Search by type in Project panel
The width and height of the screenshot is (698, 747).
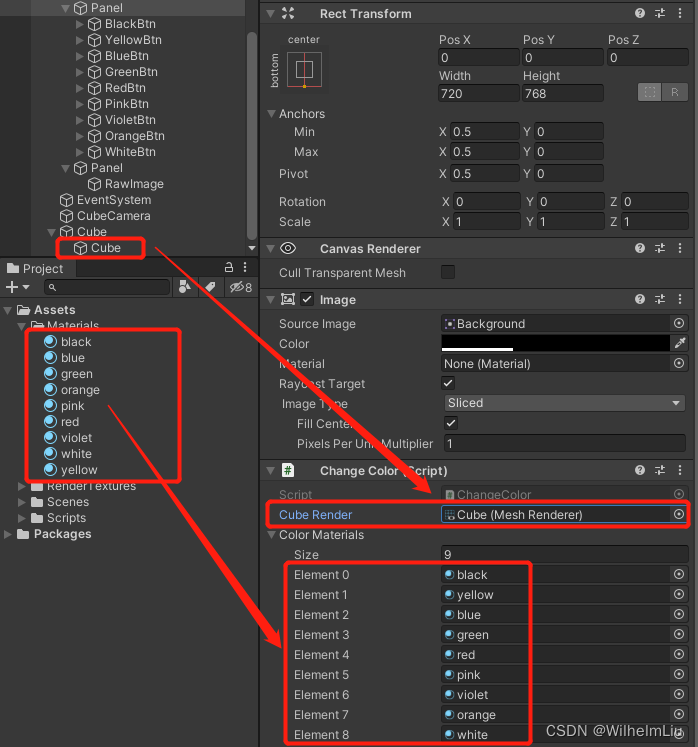point(184,287)
